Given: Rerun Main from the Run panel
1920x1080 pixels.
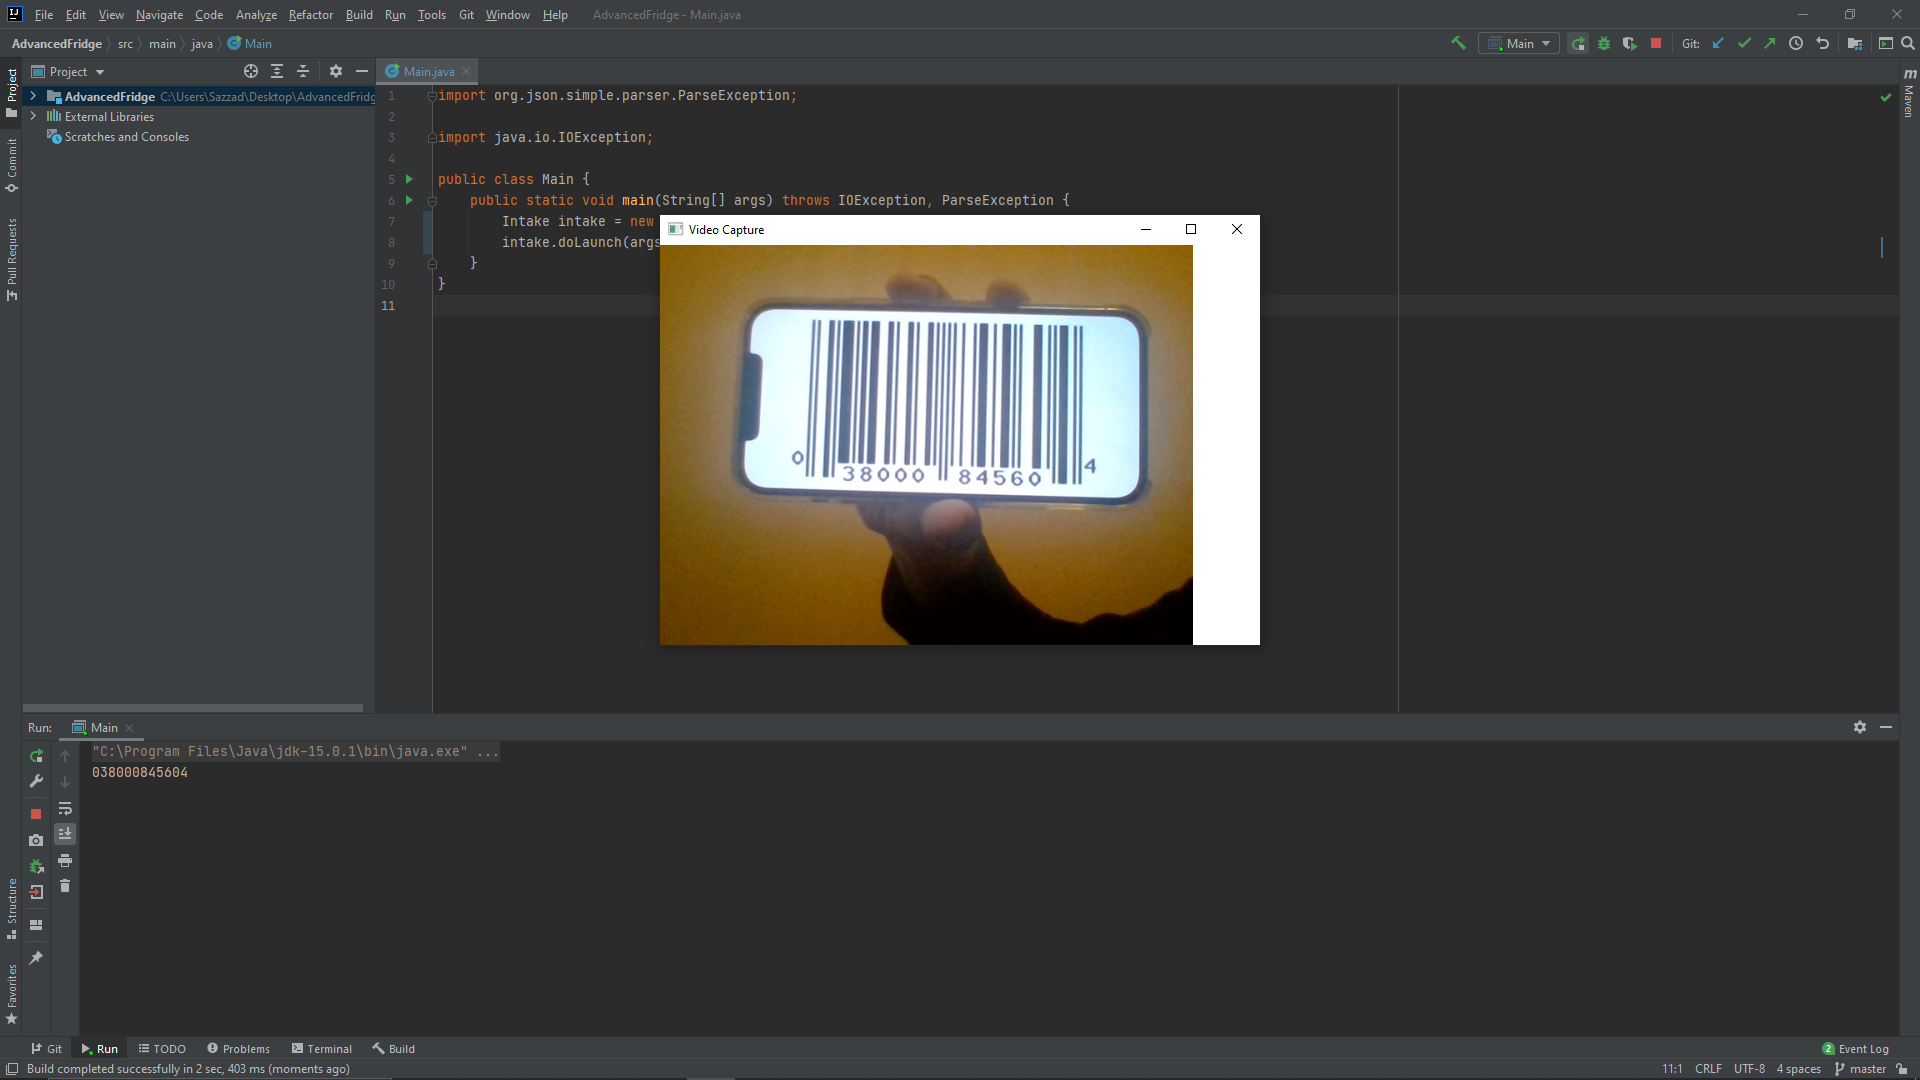Looking at the screenshot, I should click(36, 756).
